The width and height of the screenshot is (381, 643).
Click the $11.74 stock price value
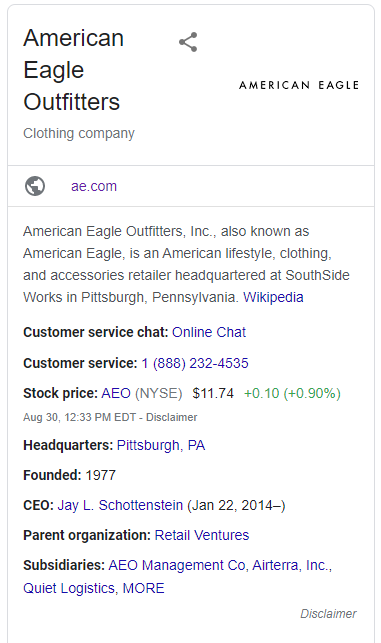[213, 393]
